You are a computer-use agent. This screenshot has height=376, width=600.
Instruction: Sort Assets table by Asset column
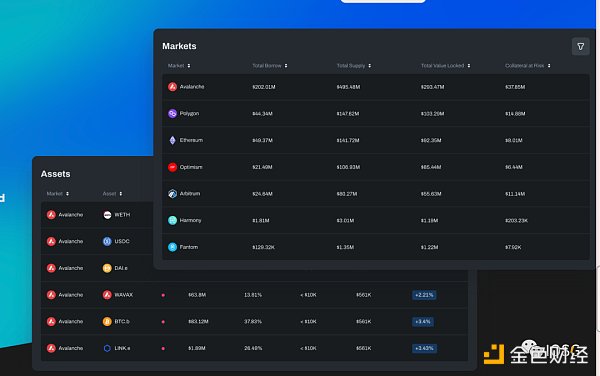pyautogui.click(x=112, y=194)
